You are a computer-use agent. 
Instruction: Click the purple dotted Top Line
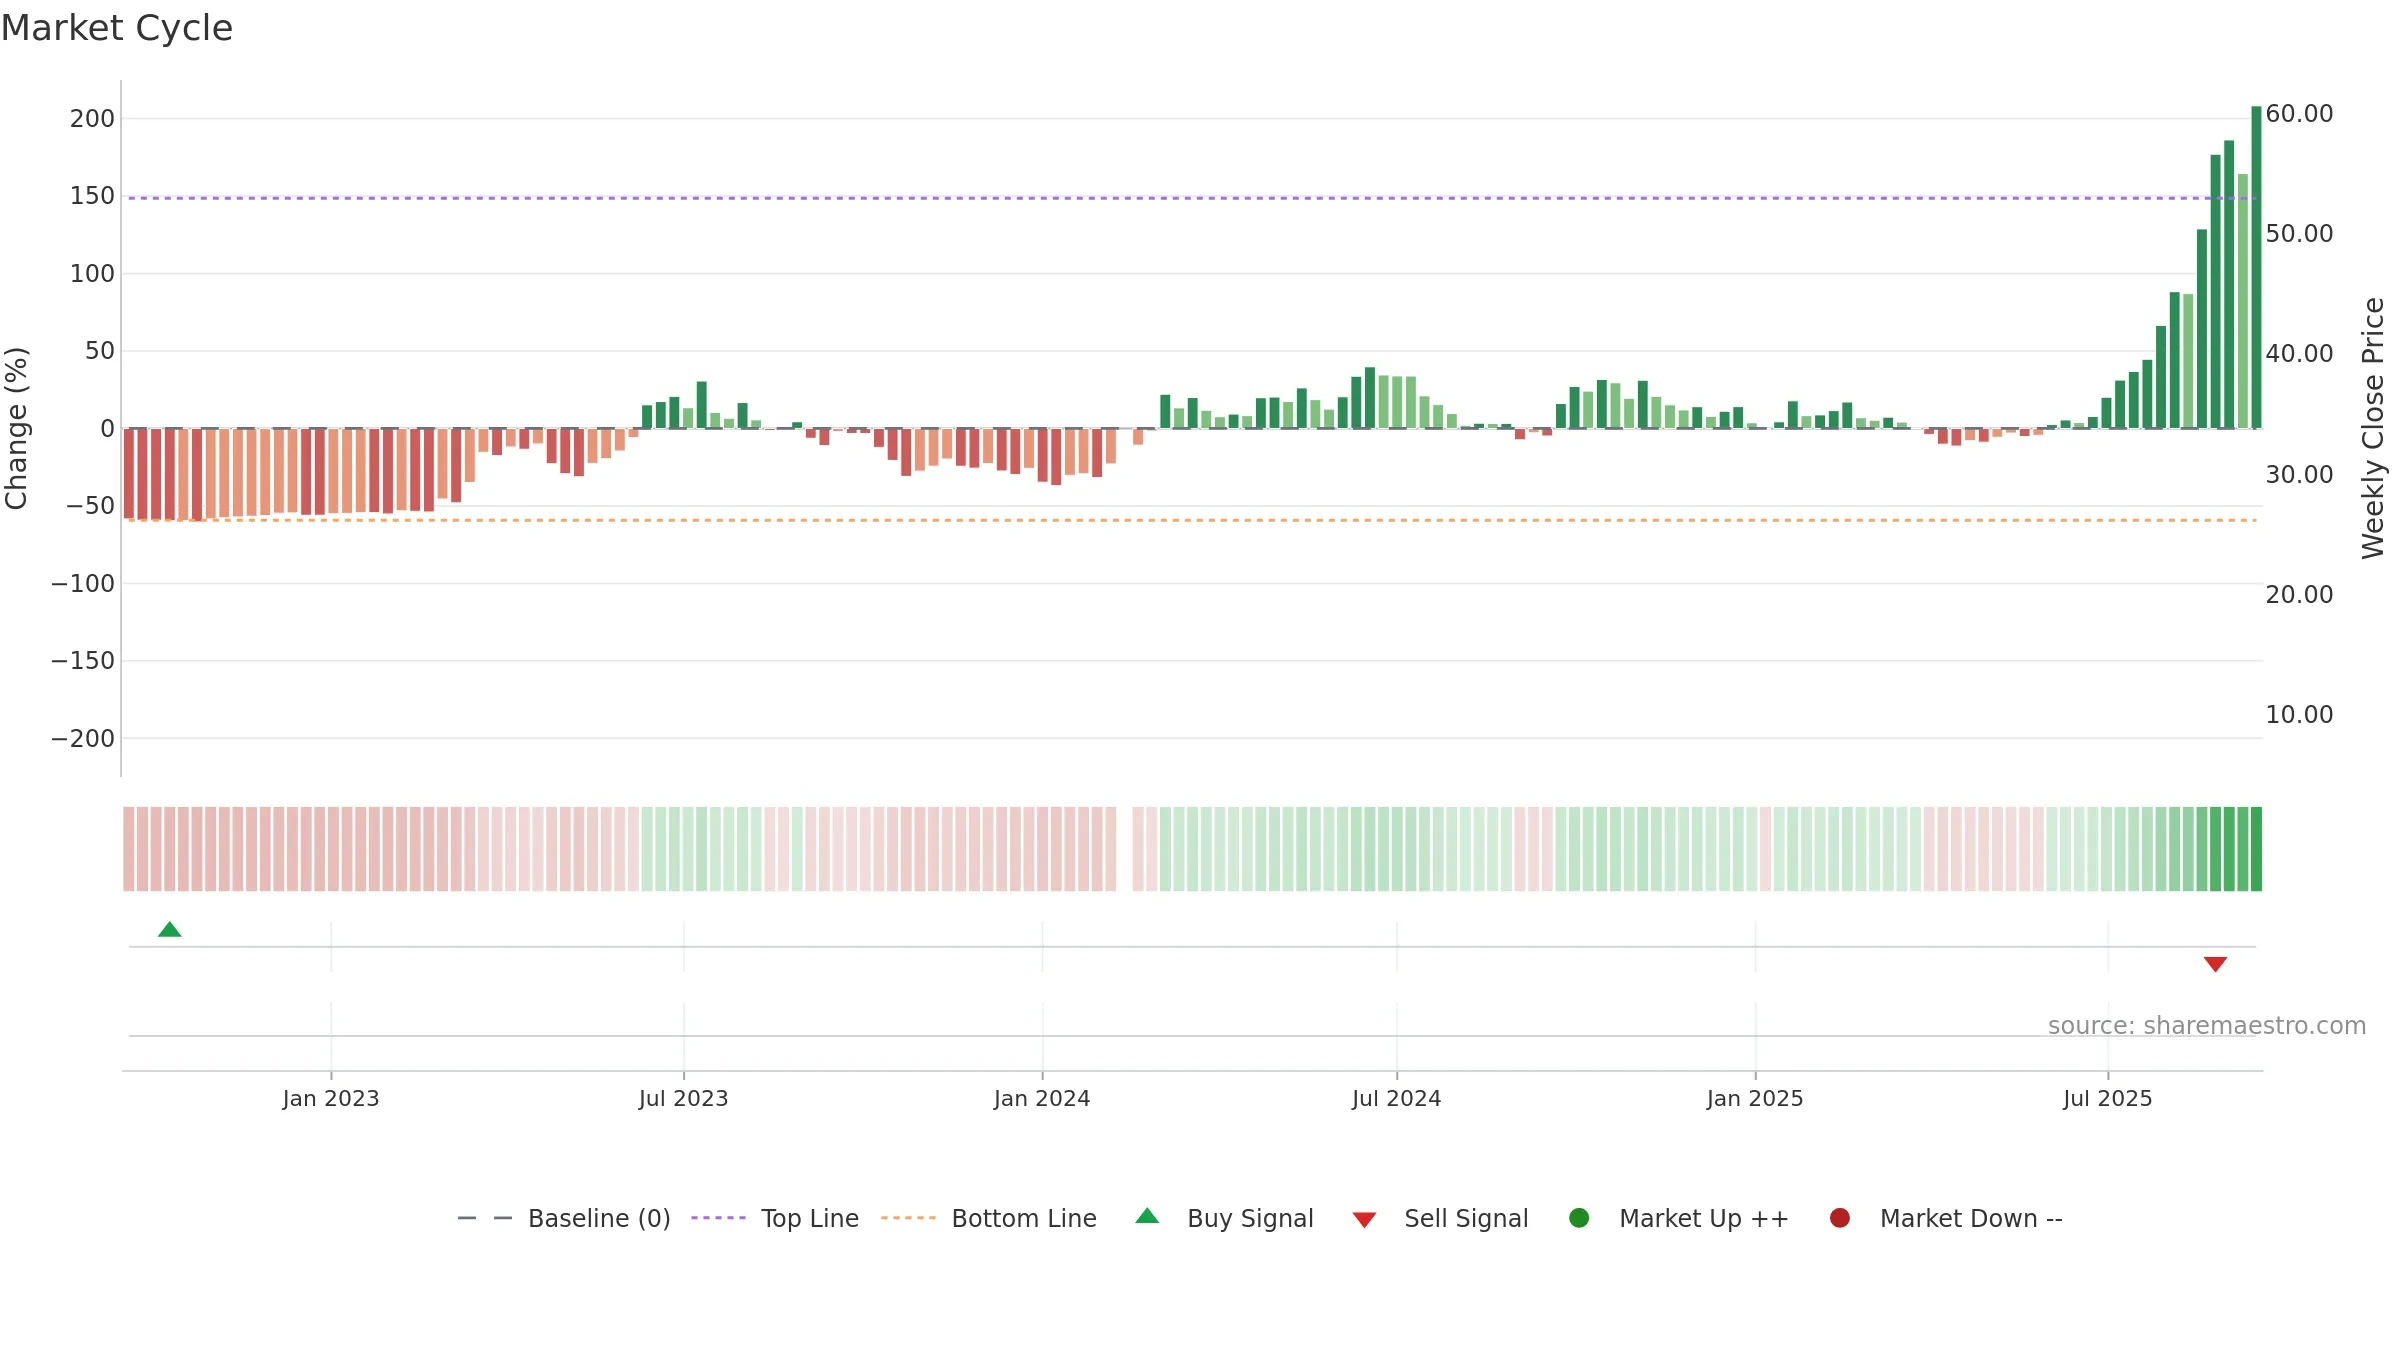1190,198
